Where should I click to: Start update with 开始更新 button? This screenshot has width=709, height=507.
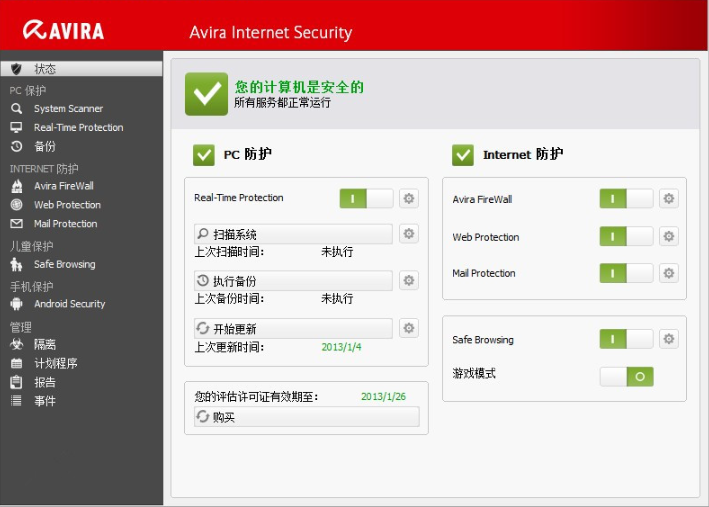coord(292,328)
